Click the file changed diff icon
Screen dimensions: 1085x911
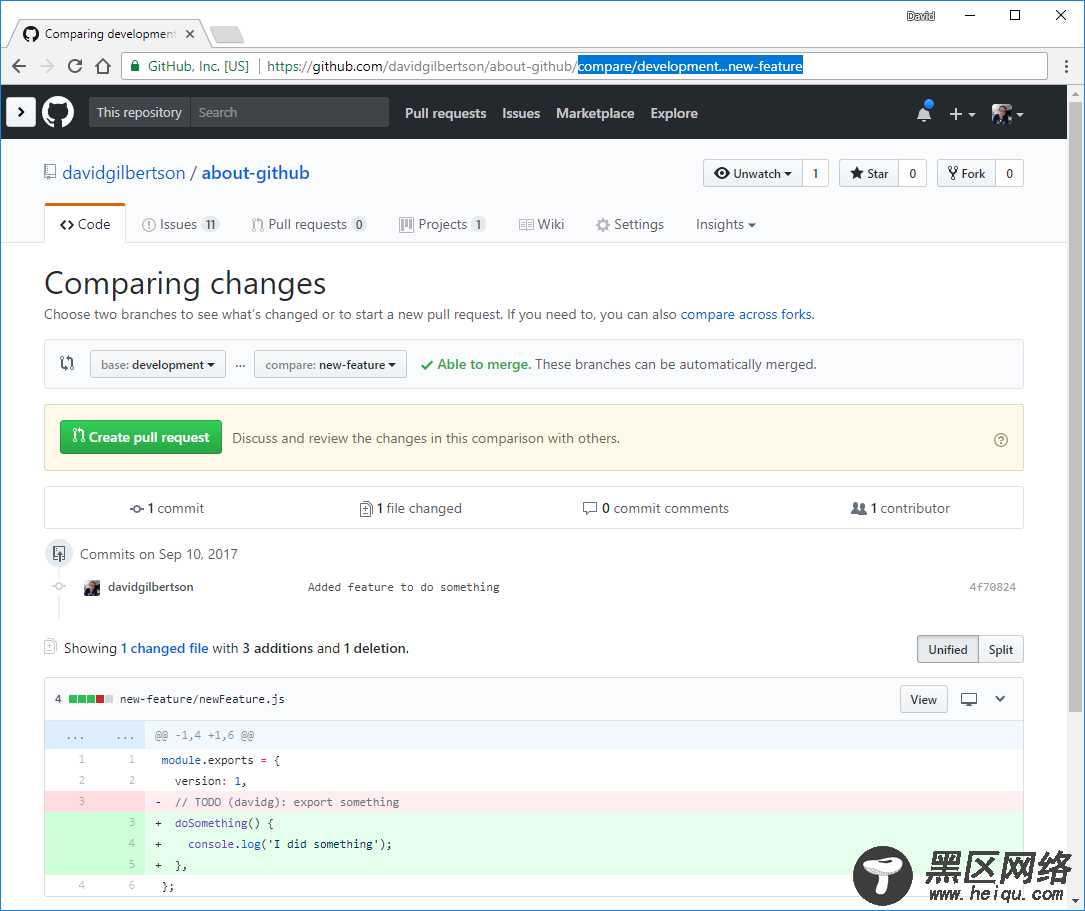pos(366,509)
